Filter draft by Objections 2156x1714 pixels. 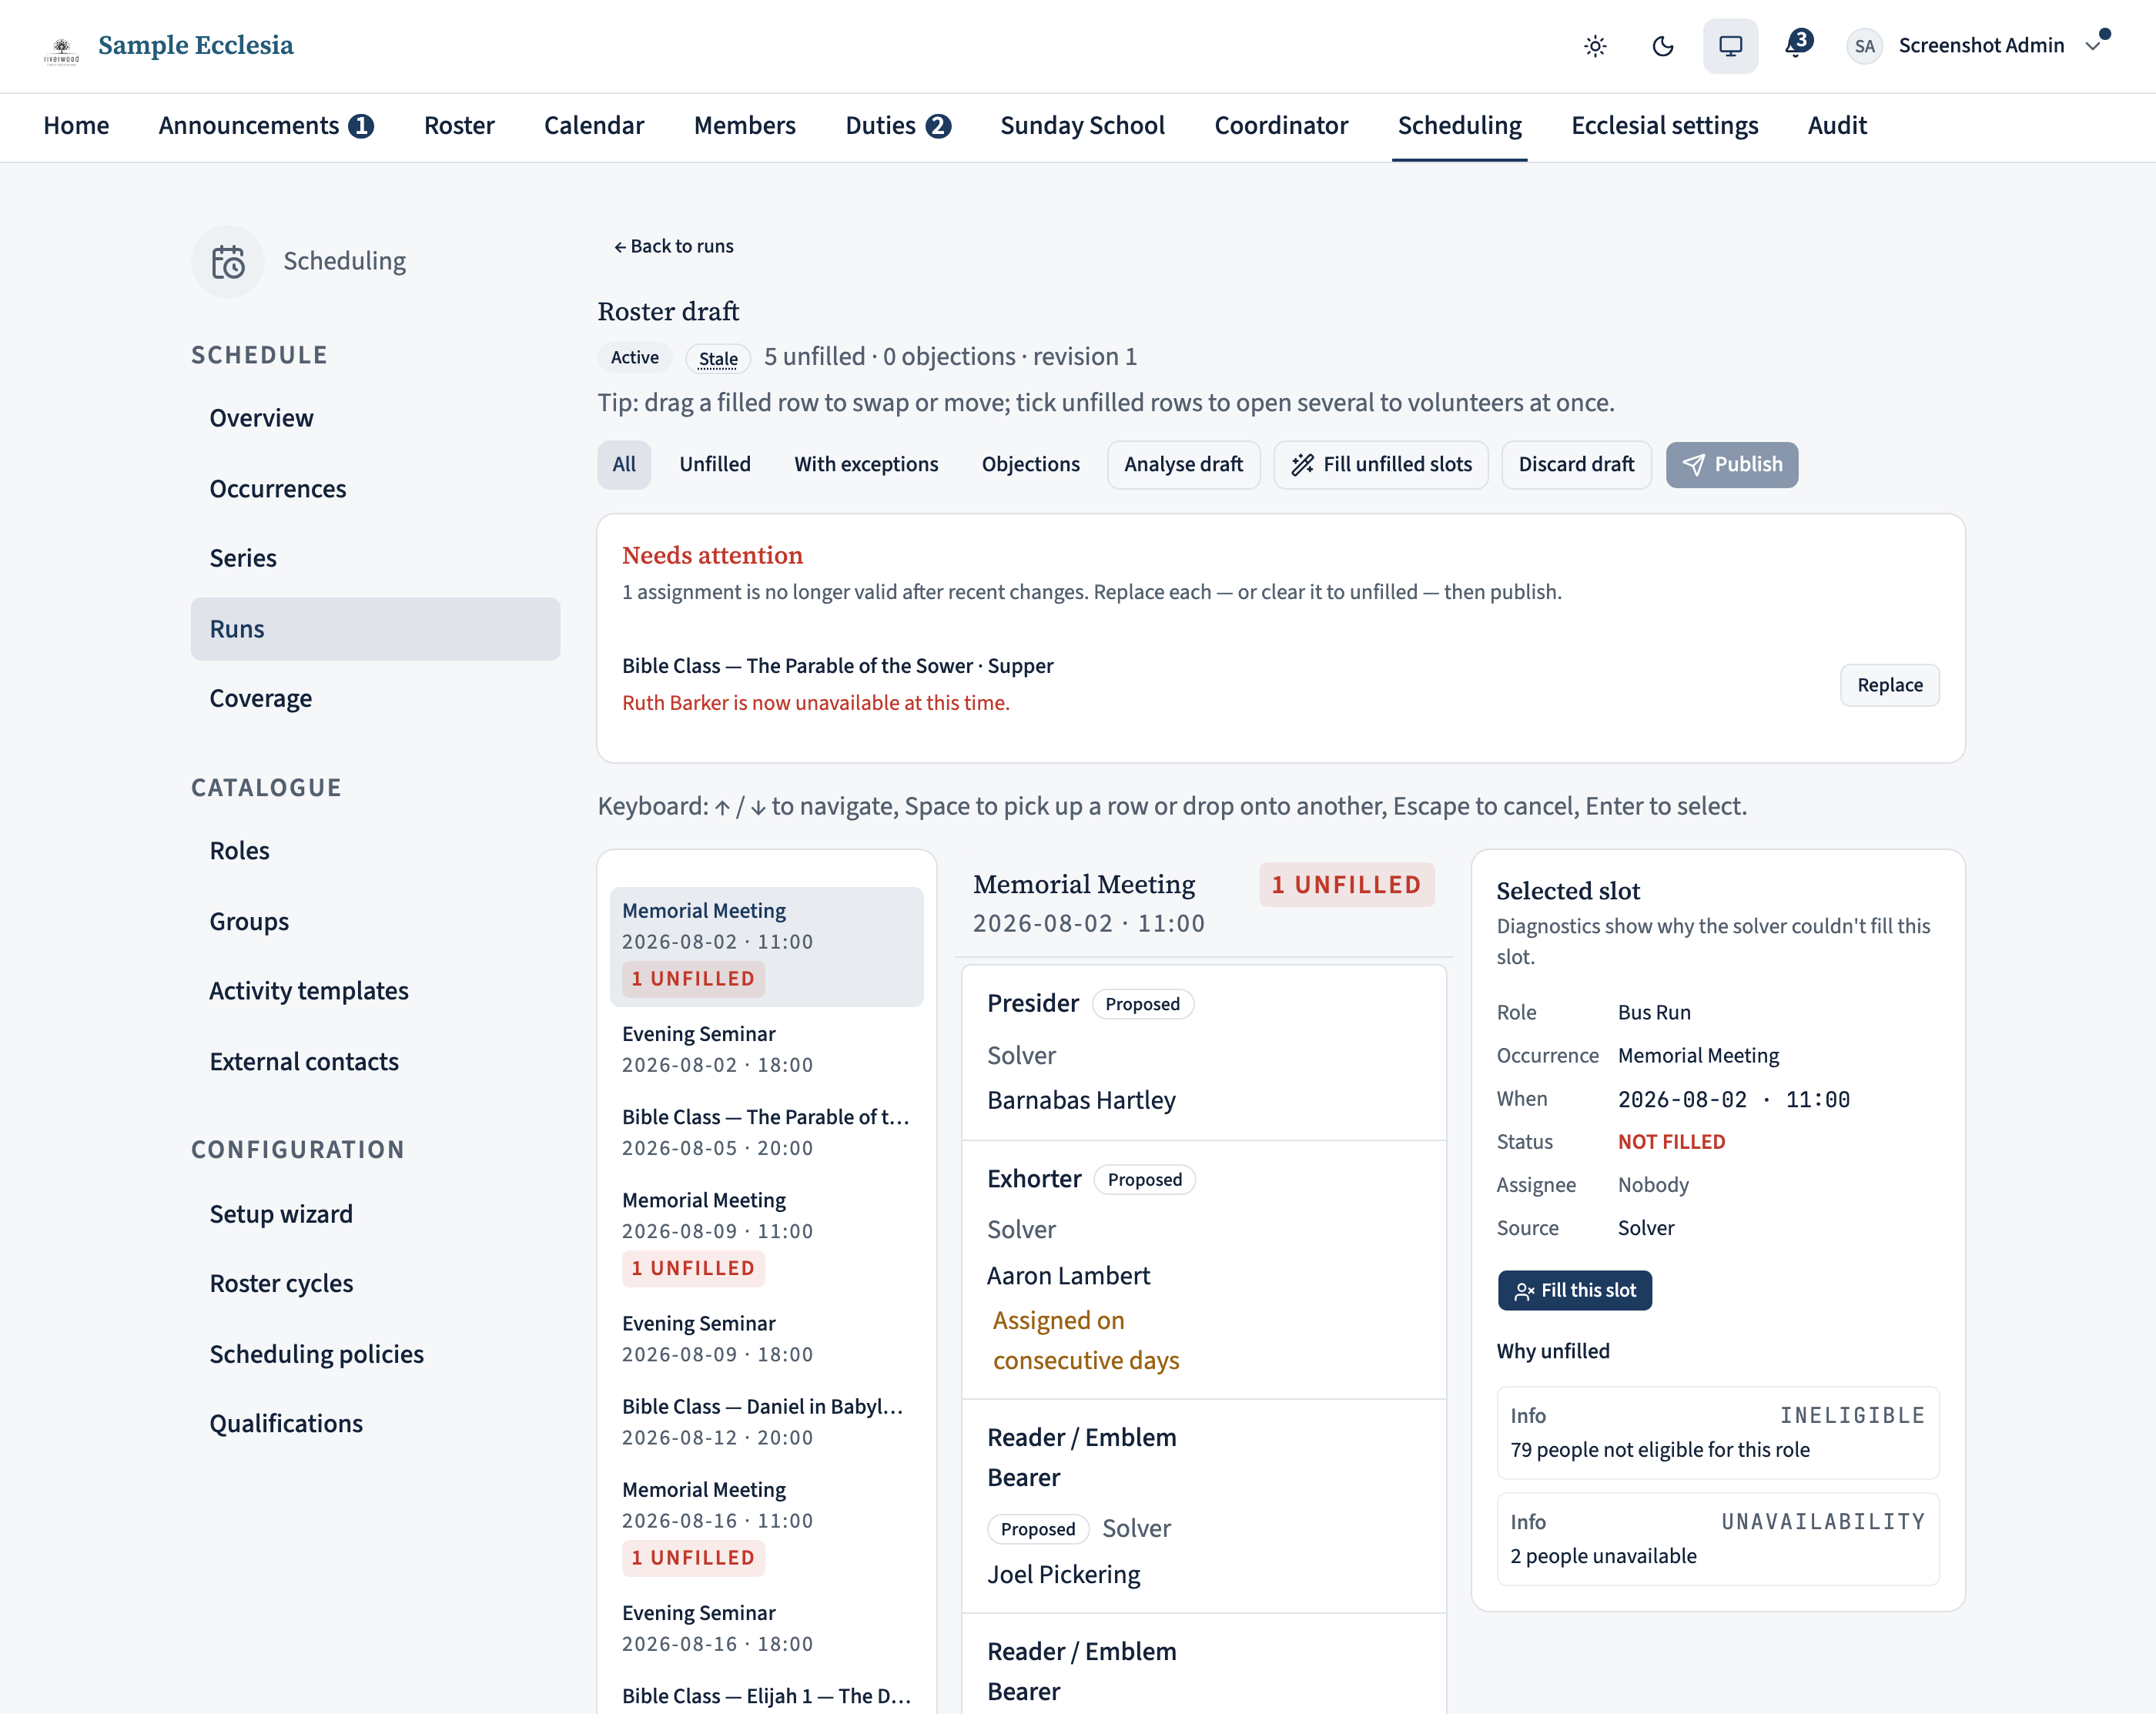click(1030, 464)
